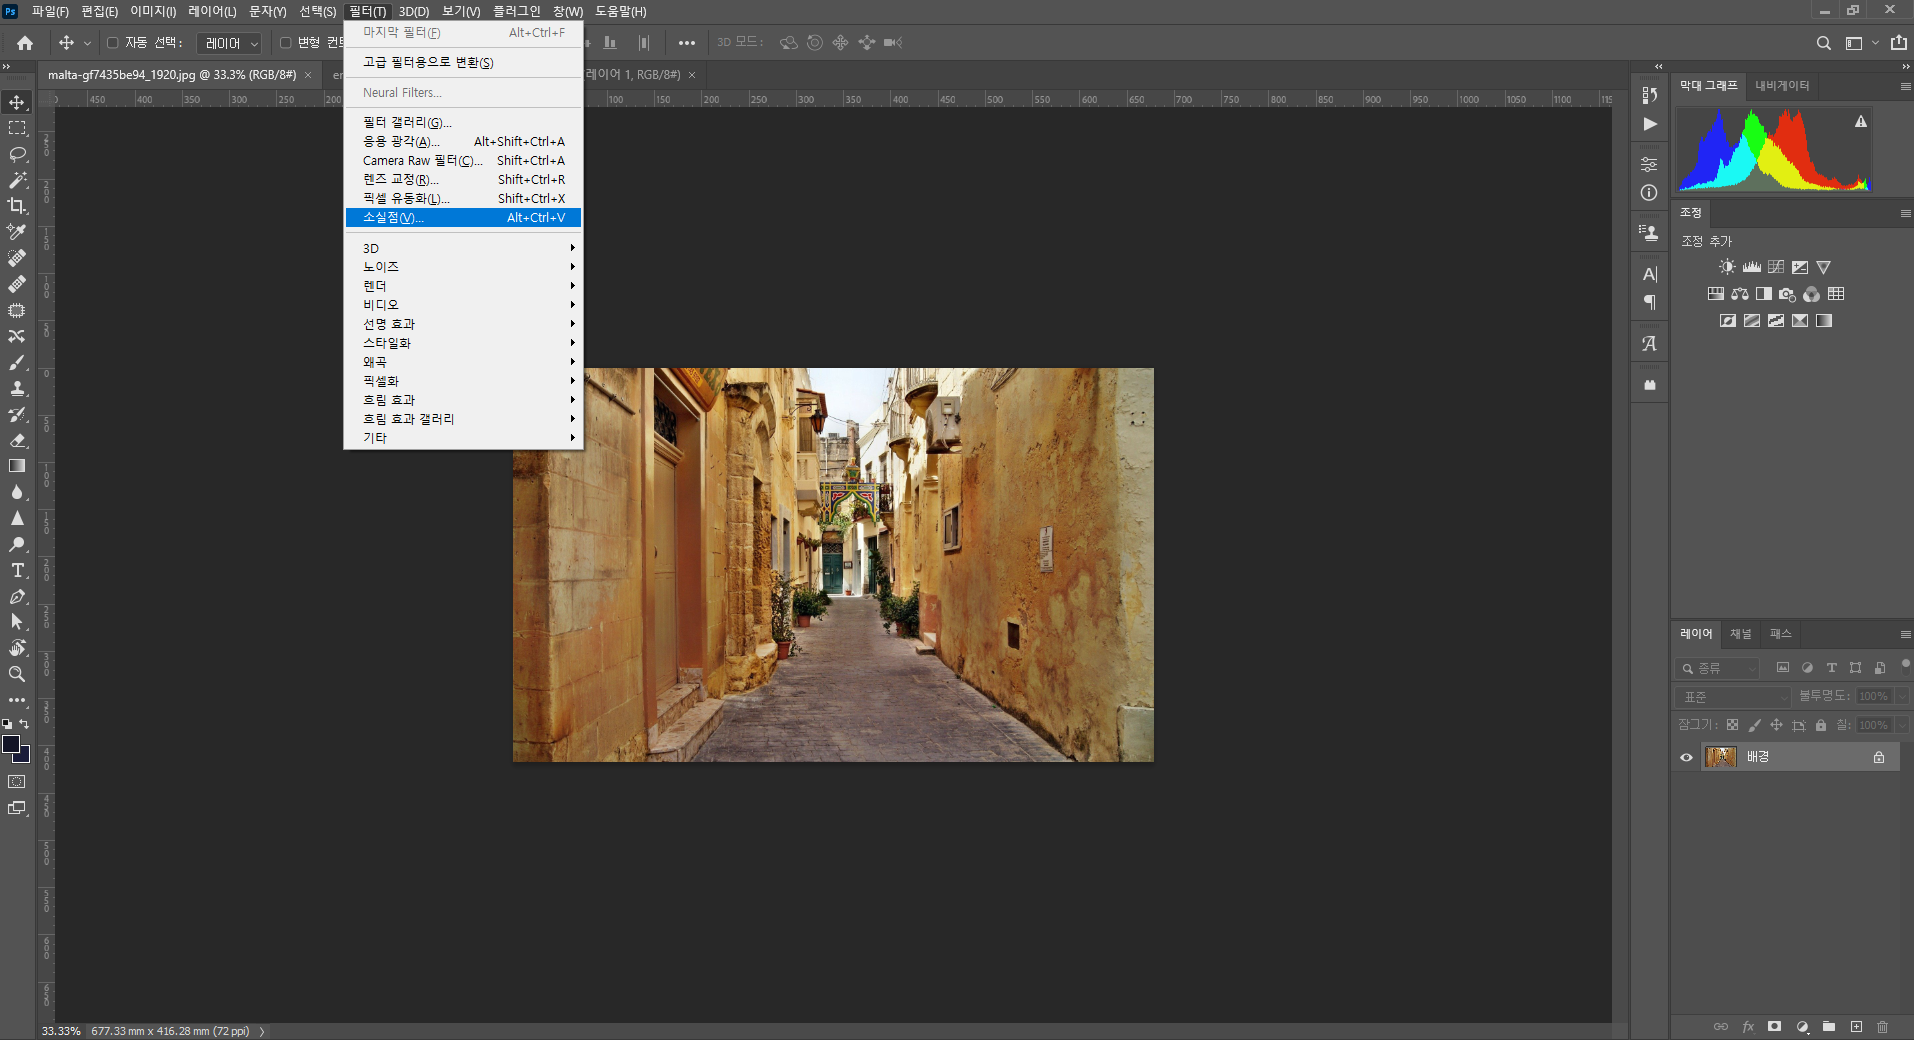
Task: Select the Eyedropper tool
Action: coord(17,232)
